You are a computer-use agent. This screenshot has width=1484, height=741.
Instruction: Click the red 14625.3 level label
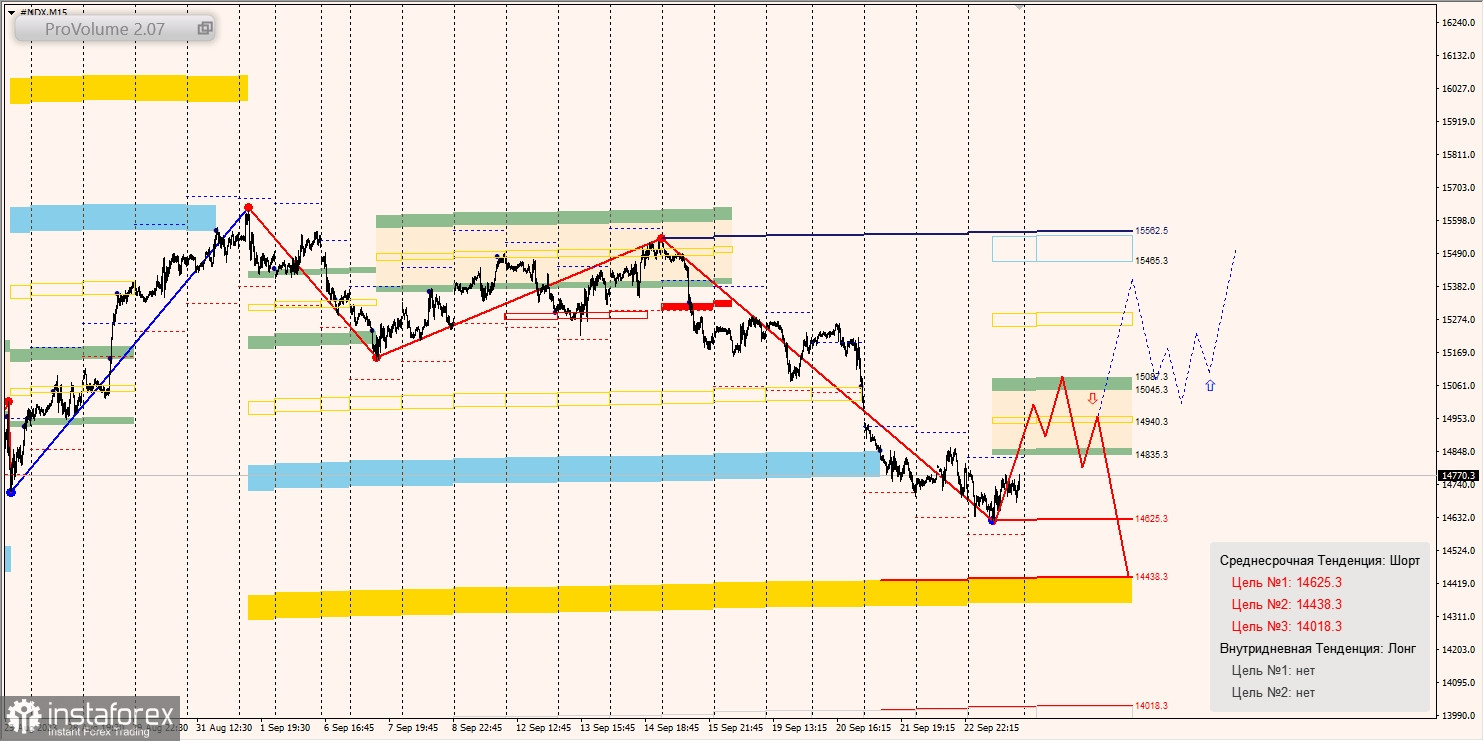click(1152, 519)
